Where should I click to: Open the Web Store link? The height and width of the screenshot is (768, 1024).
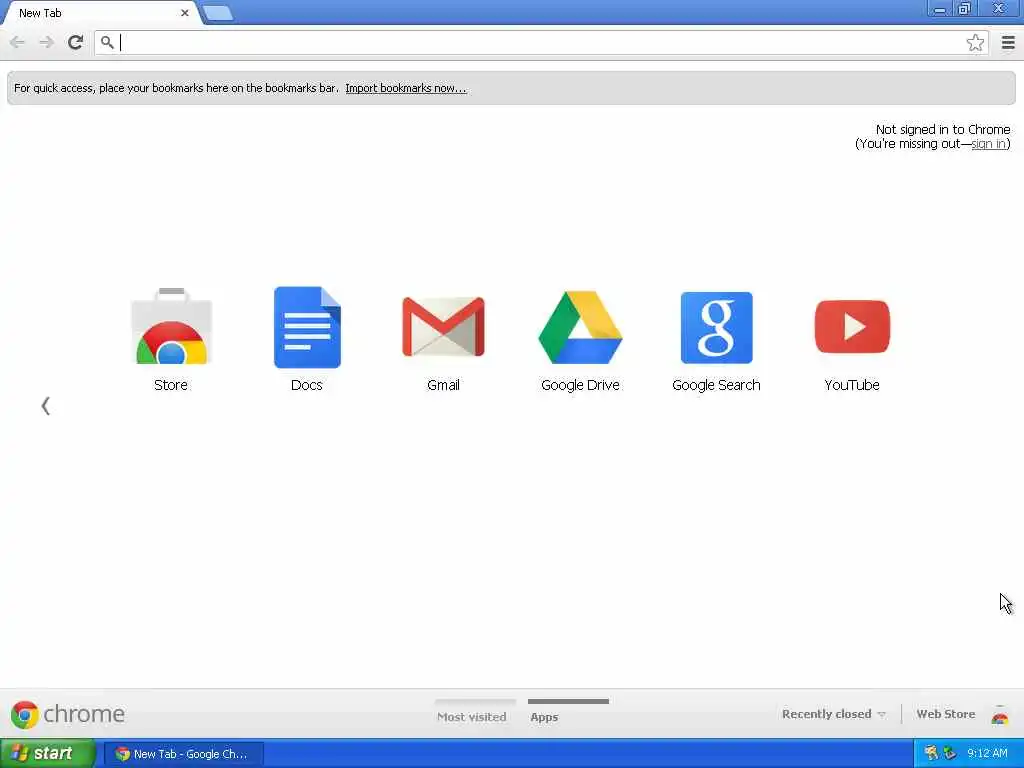click(x=946, y=714)
